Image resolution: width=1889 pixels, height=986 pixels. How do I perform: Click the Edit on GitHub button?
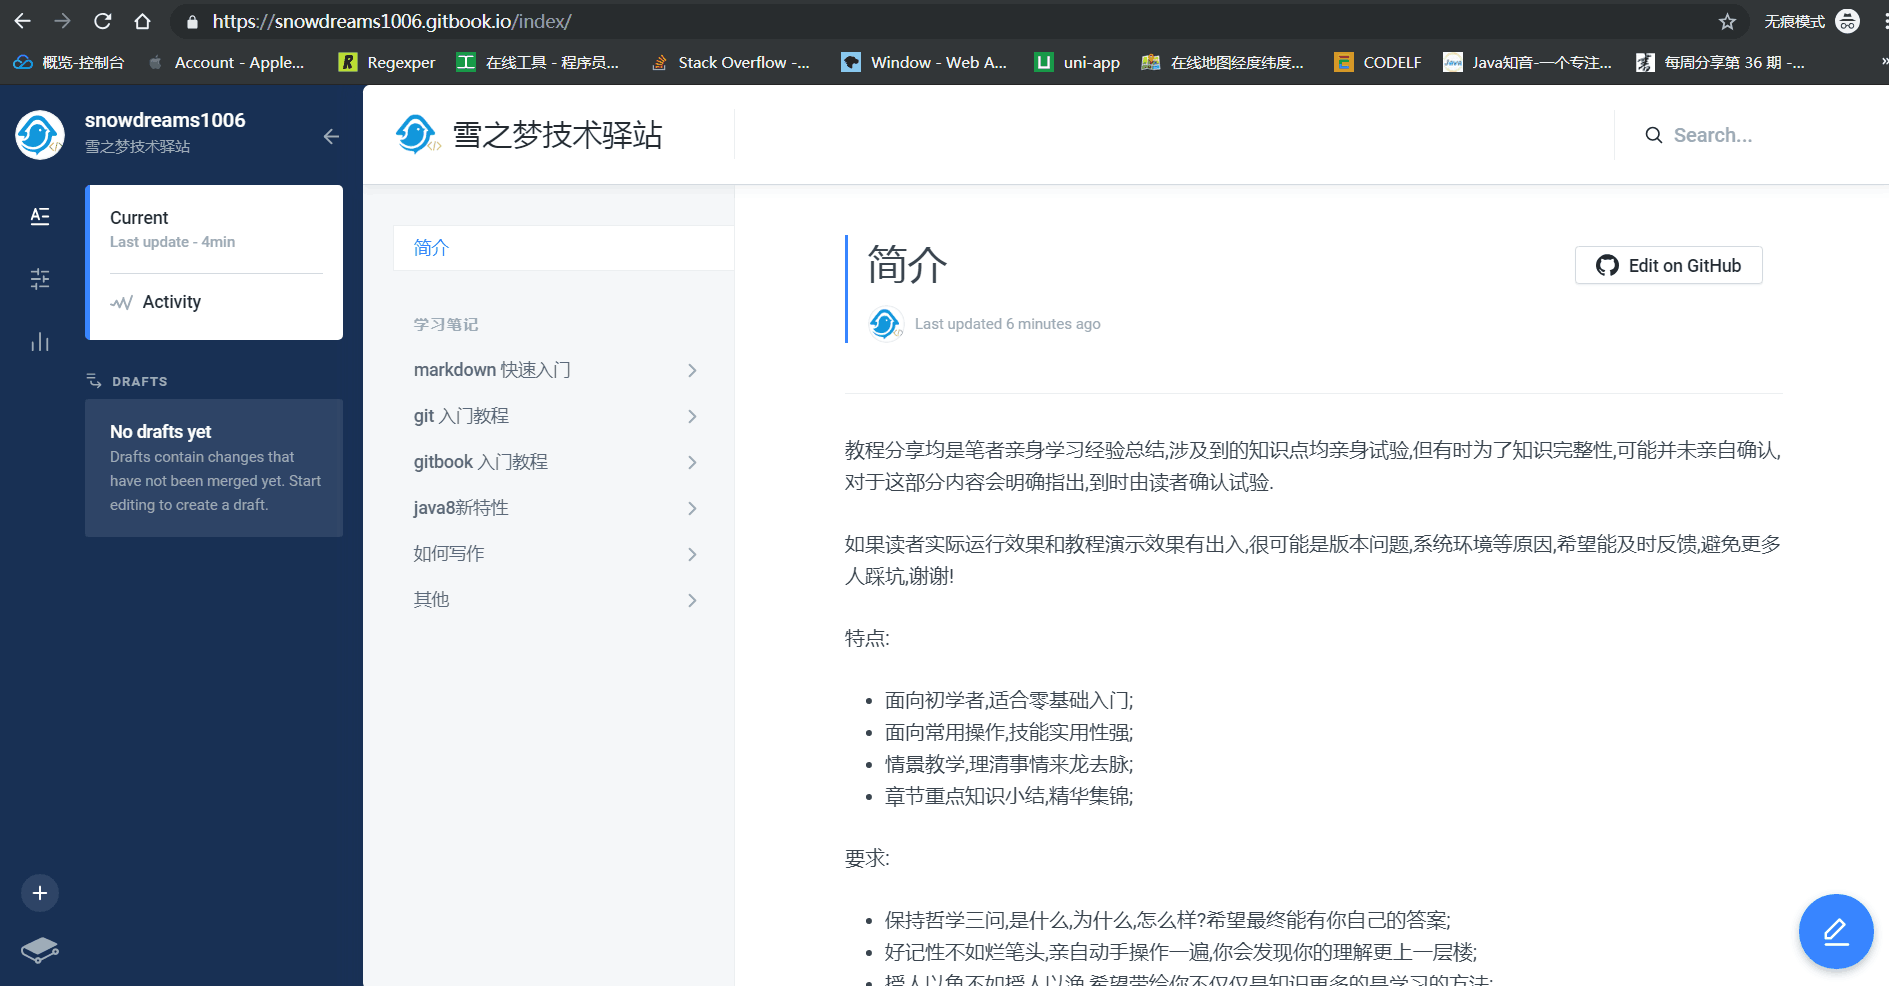(1668, 265)
